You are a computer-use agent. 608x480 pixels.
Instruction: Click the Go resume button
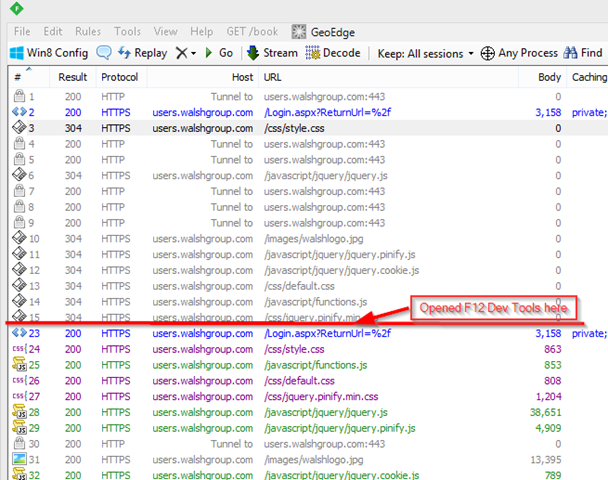coord(219,53)
